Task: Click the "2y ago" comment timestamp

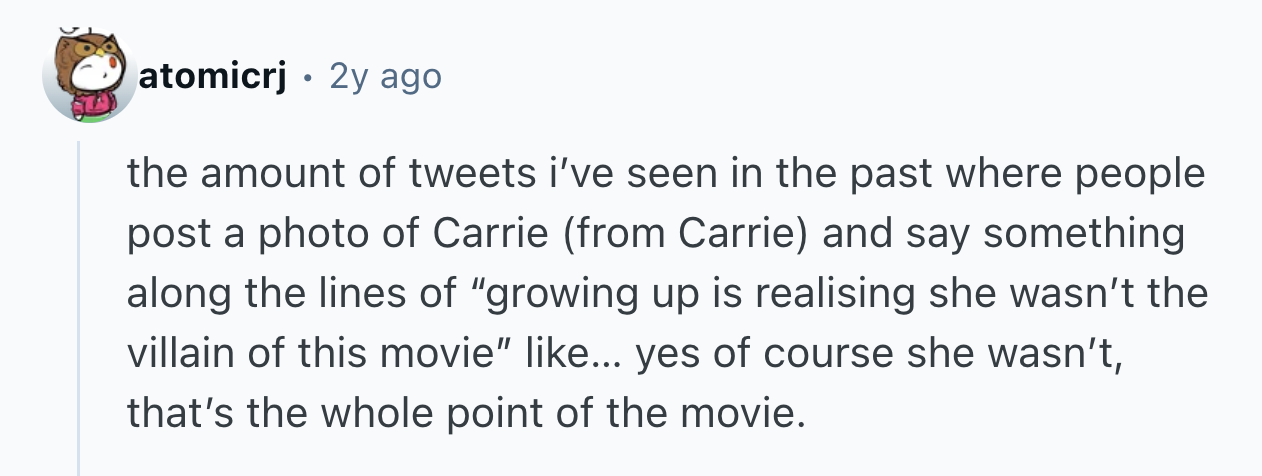Action: coord(384,76)
